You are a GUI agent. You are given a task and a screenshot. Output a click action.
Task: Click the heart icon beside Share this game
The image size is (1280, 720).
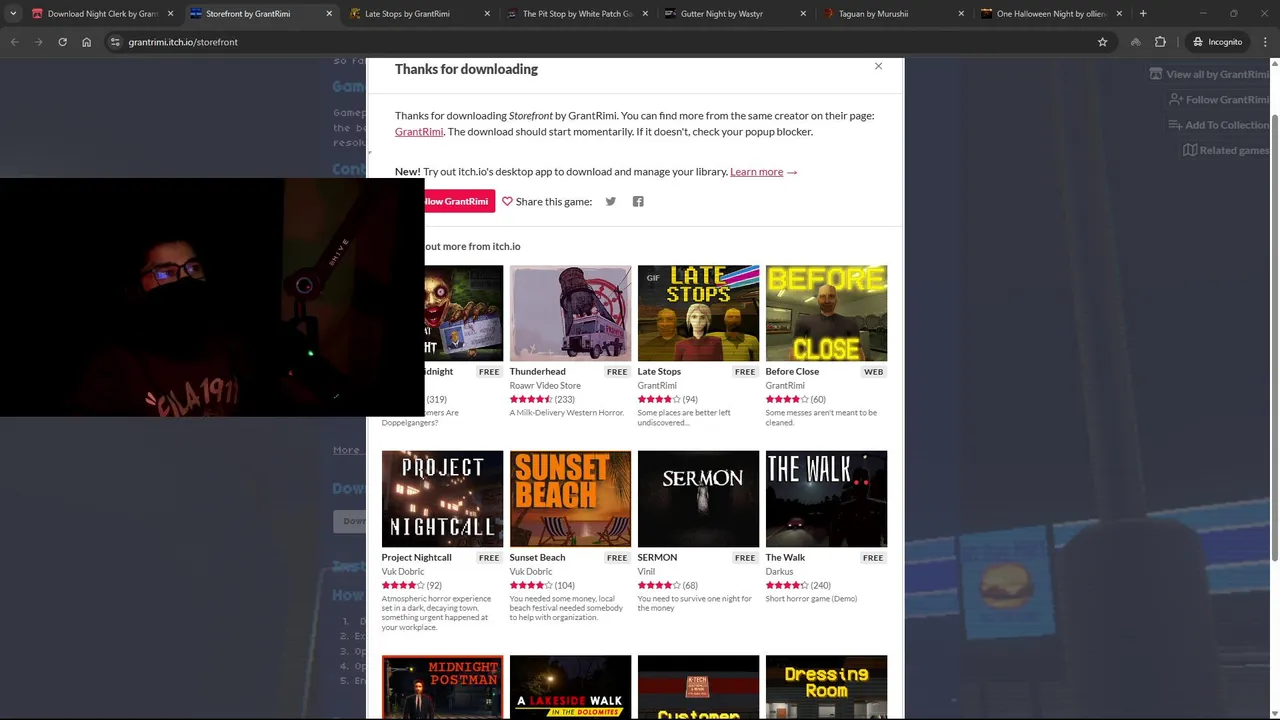coord(507,201)
